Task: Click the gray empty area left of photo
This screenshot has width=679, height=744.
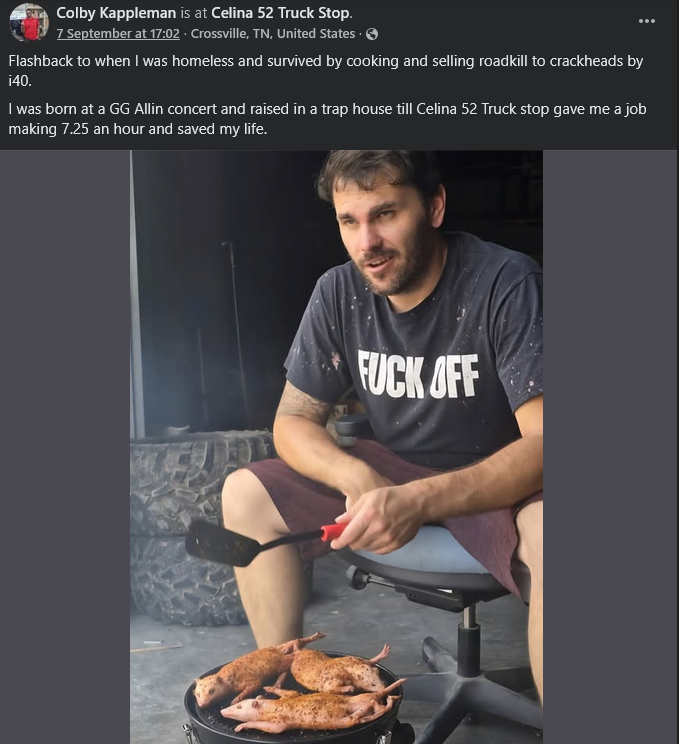Action: tap(65, 447)
